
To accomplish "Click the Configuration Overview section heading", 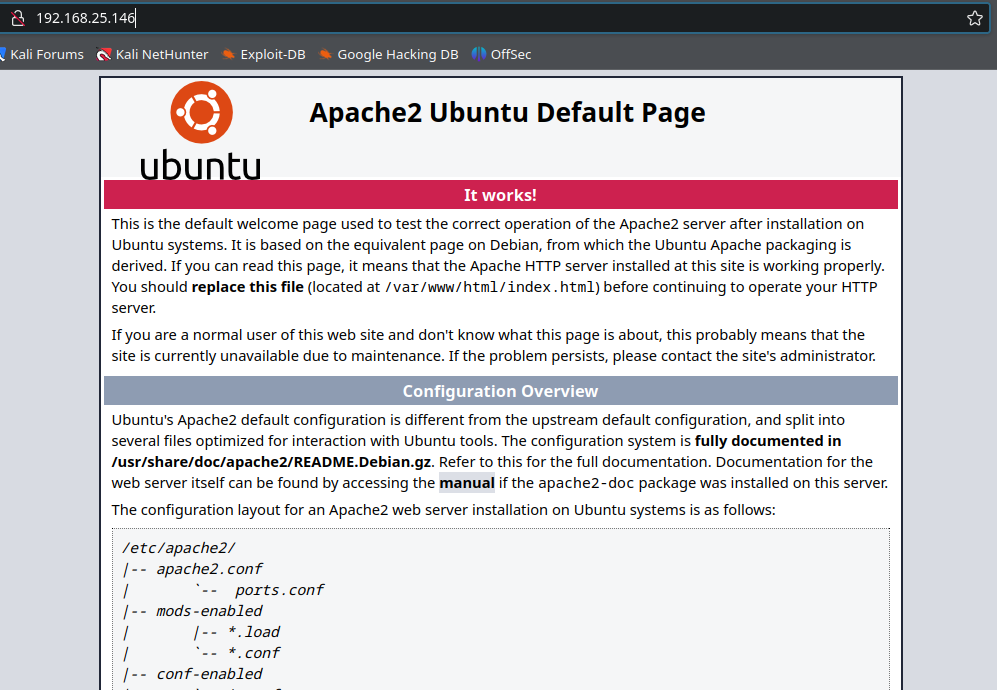I will click(x=500, y=391).
